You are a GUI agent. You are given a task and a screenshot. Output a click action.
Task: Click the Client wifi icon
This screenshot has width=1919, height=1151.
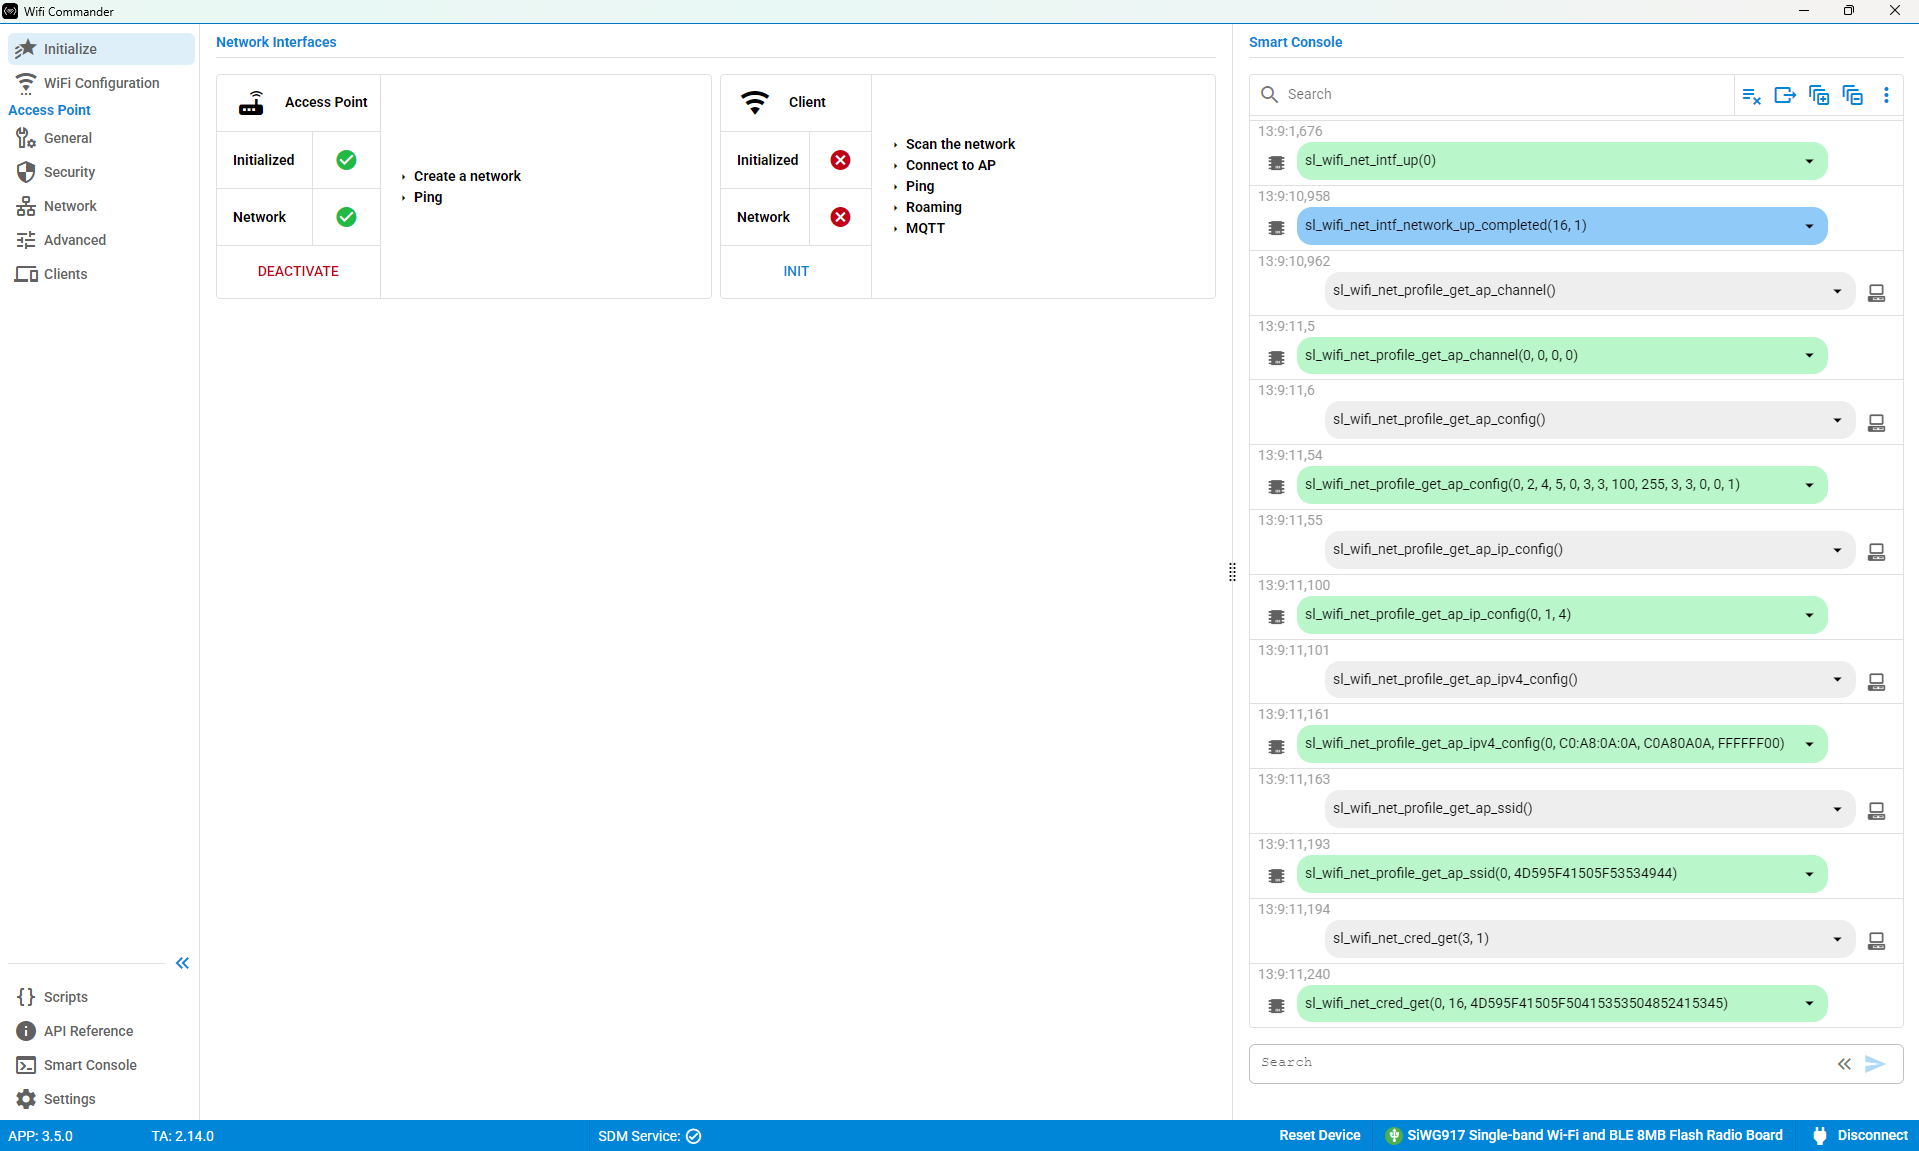click(755, 102)
